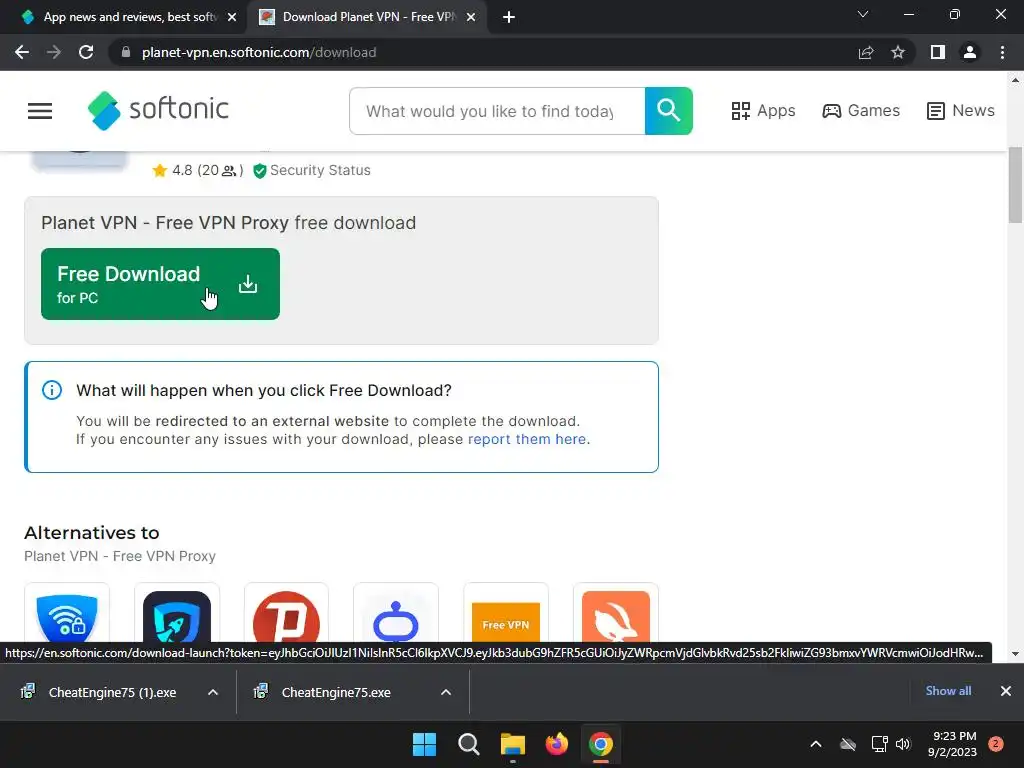Open the Chrome profile icon
The width and height of the screenshot is (1024, 768).
(x=970, y=52)
